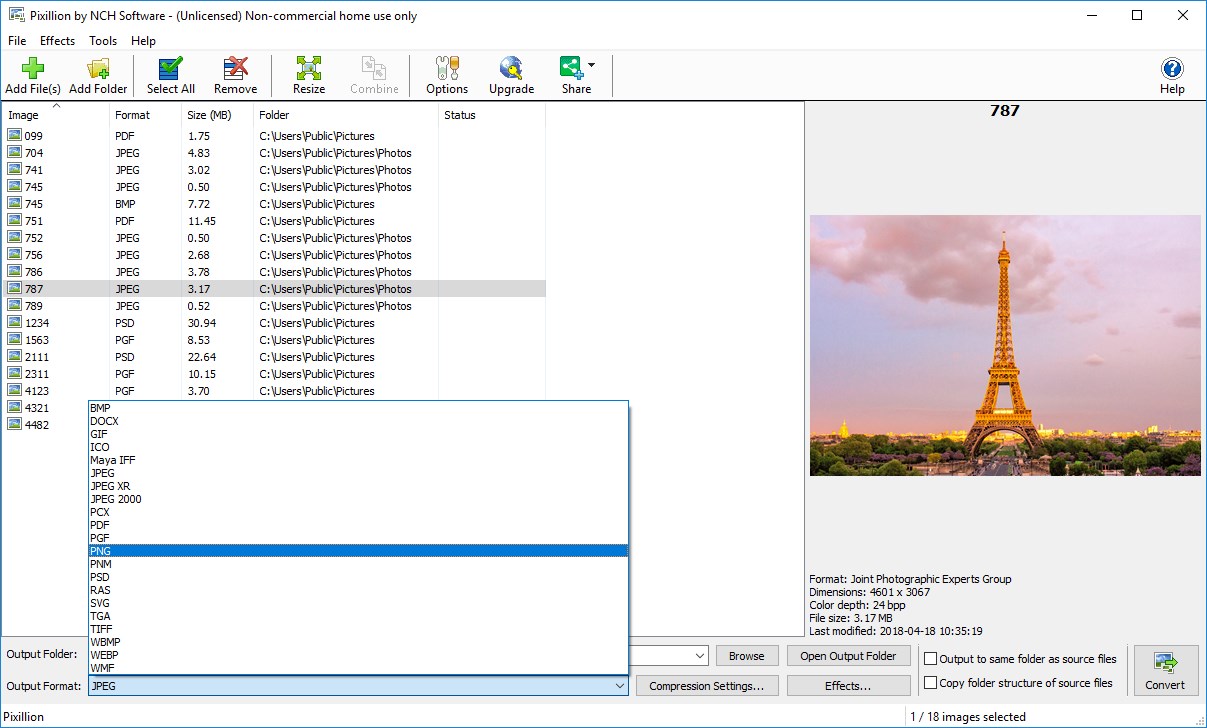The image size is (1207, 728).
Task: Click the Select All toolbar icon
Action: [170, 70]
